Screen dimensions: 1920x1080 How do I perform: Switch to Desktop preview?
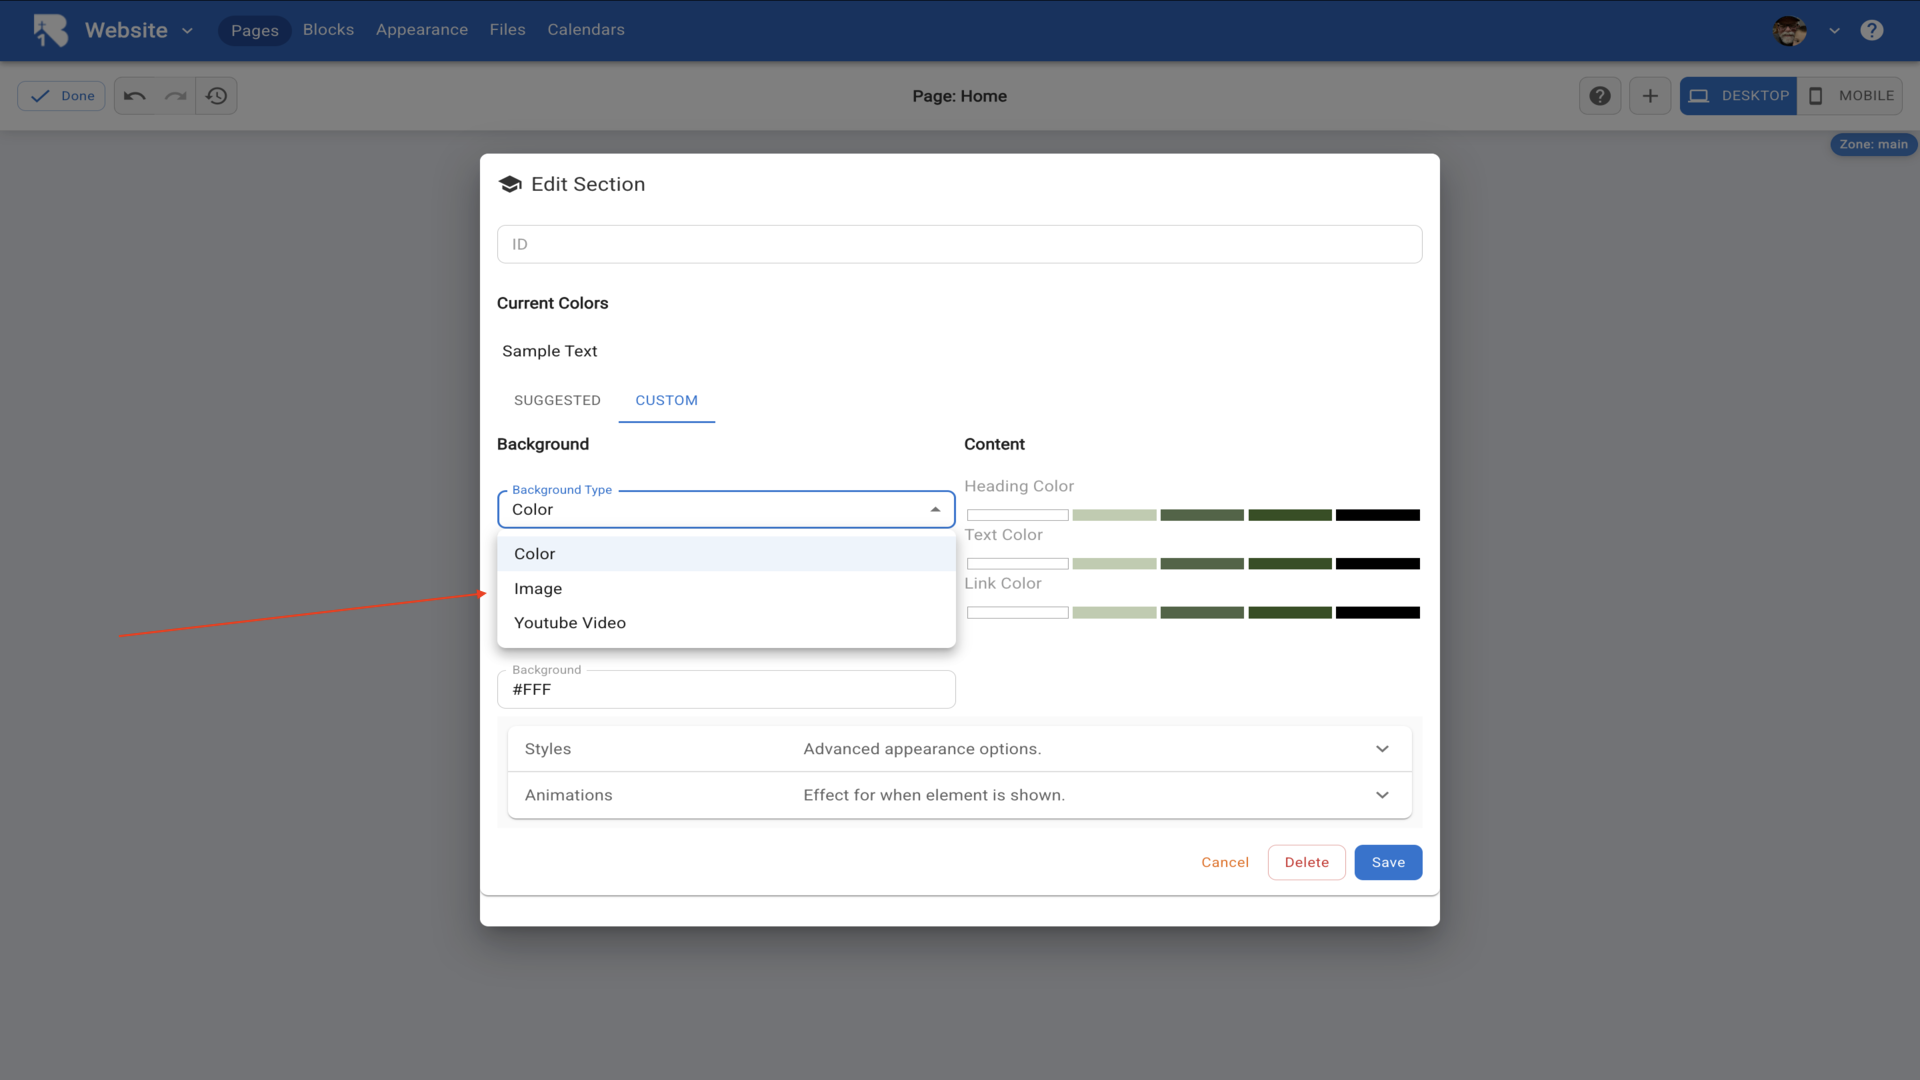point(1738,96)
